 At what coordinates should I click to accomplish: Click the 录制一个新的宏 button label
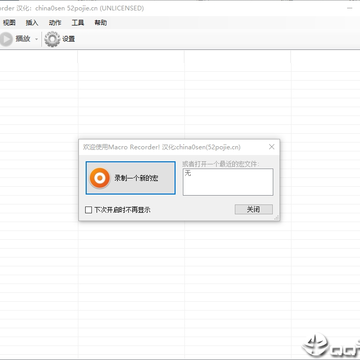click(x=136, y=178)
